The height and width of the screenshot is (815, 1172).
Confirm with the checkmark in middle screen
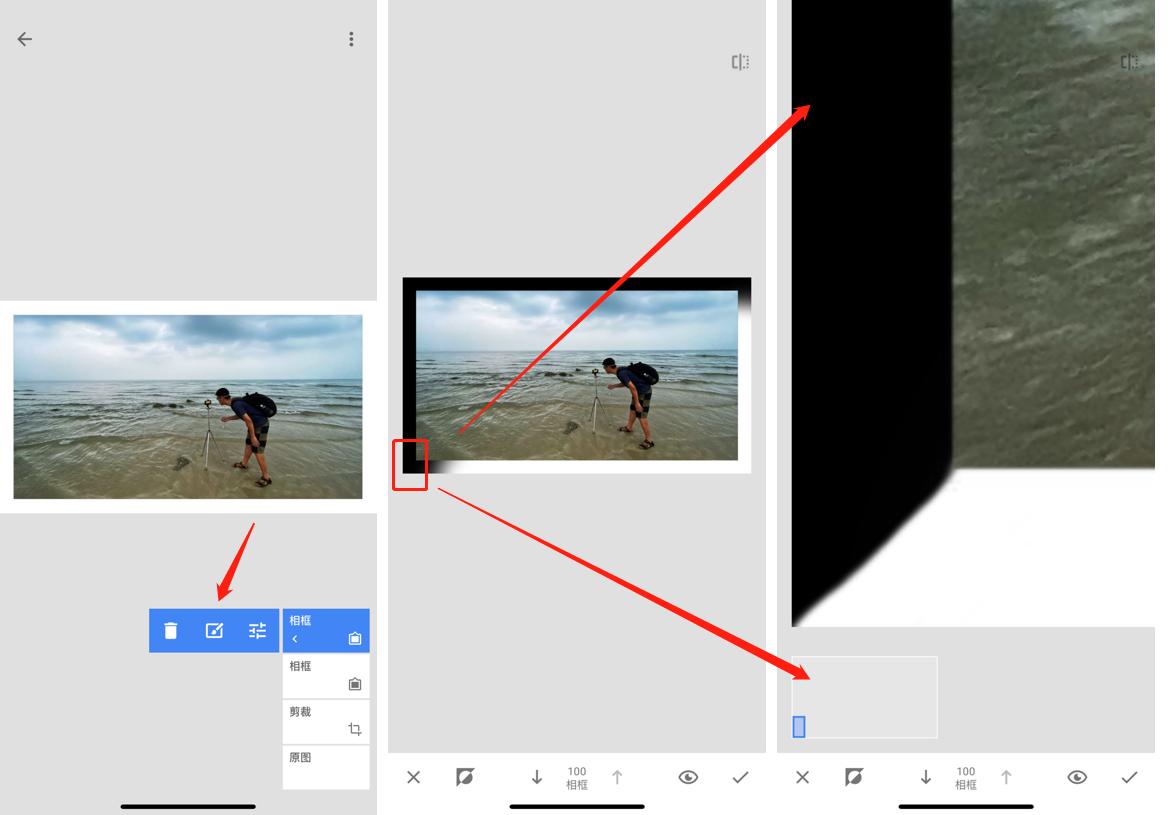tap(741, 778)
